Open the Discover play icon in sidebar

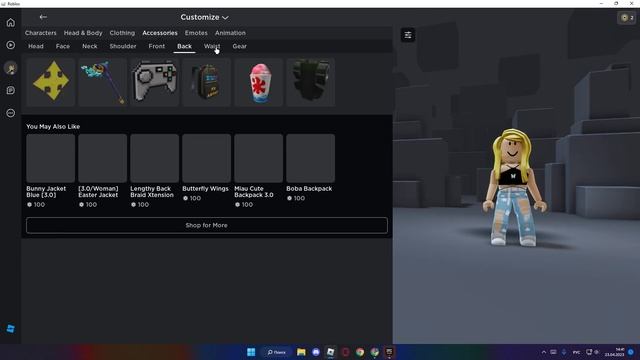[x=11, y=45]
